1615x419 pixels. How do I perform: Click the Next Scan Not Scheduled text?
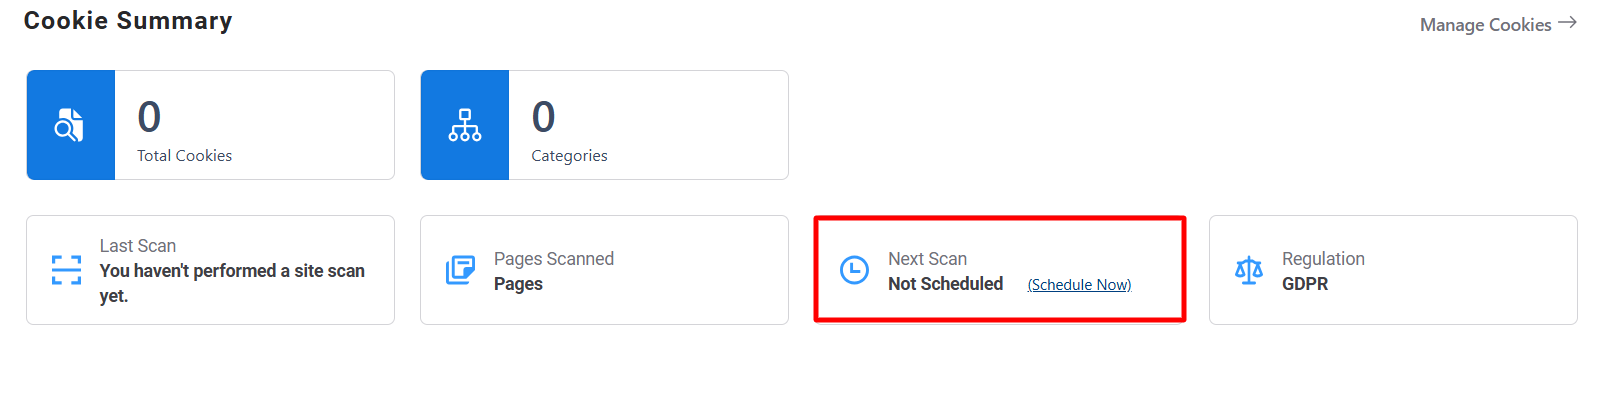(945, 284)
